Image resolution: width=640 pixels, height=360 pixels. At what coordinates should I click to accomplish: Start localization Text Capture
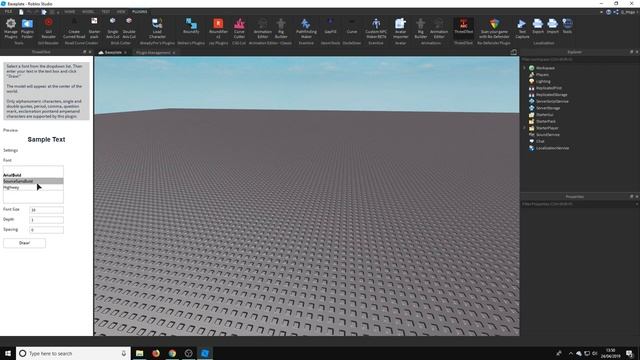pos(522,28)
